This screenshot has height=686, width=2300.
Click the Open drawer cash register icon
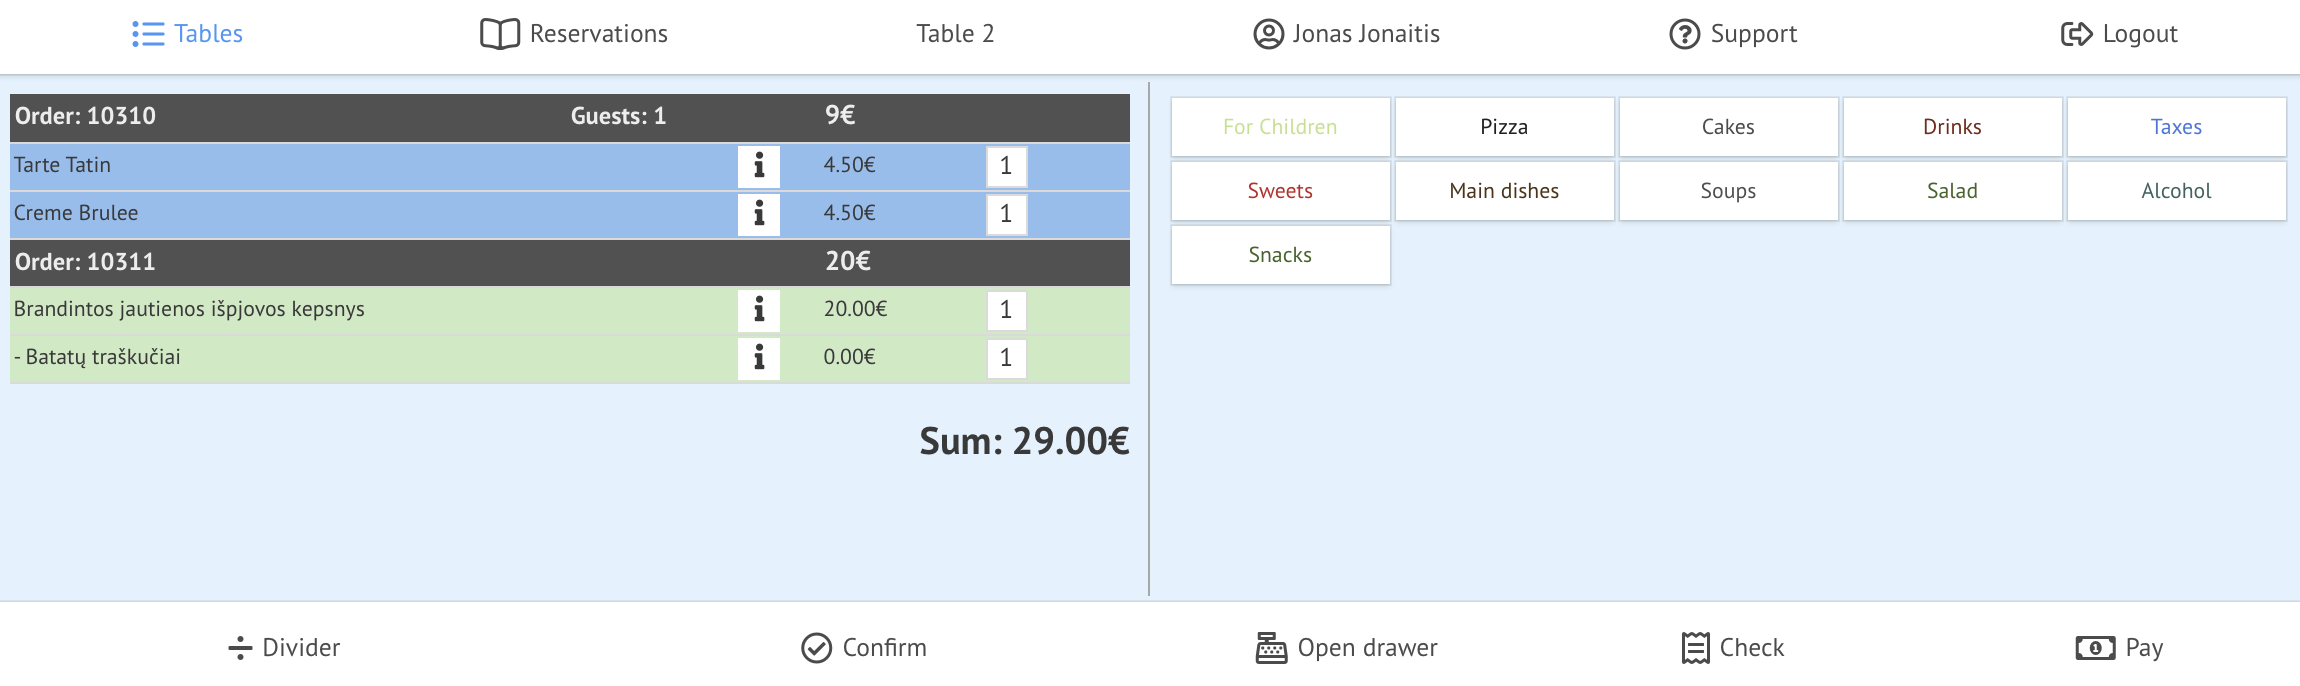[x=1271, y=648]
